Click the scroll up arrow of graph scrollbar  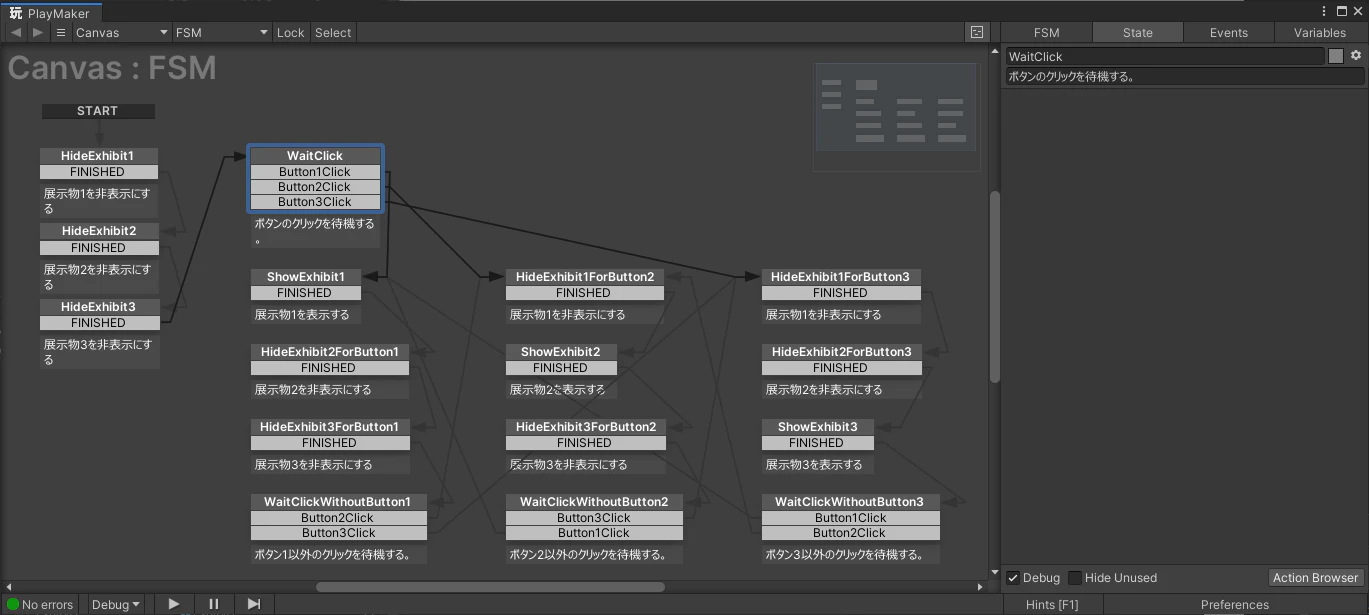click(994, 51)
